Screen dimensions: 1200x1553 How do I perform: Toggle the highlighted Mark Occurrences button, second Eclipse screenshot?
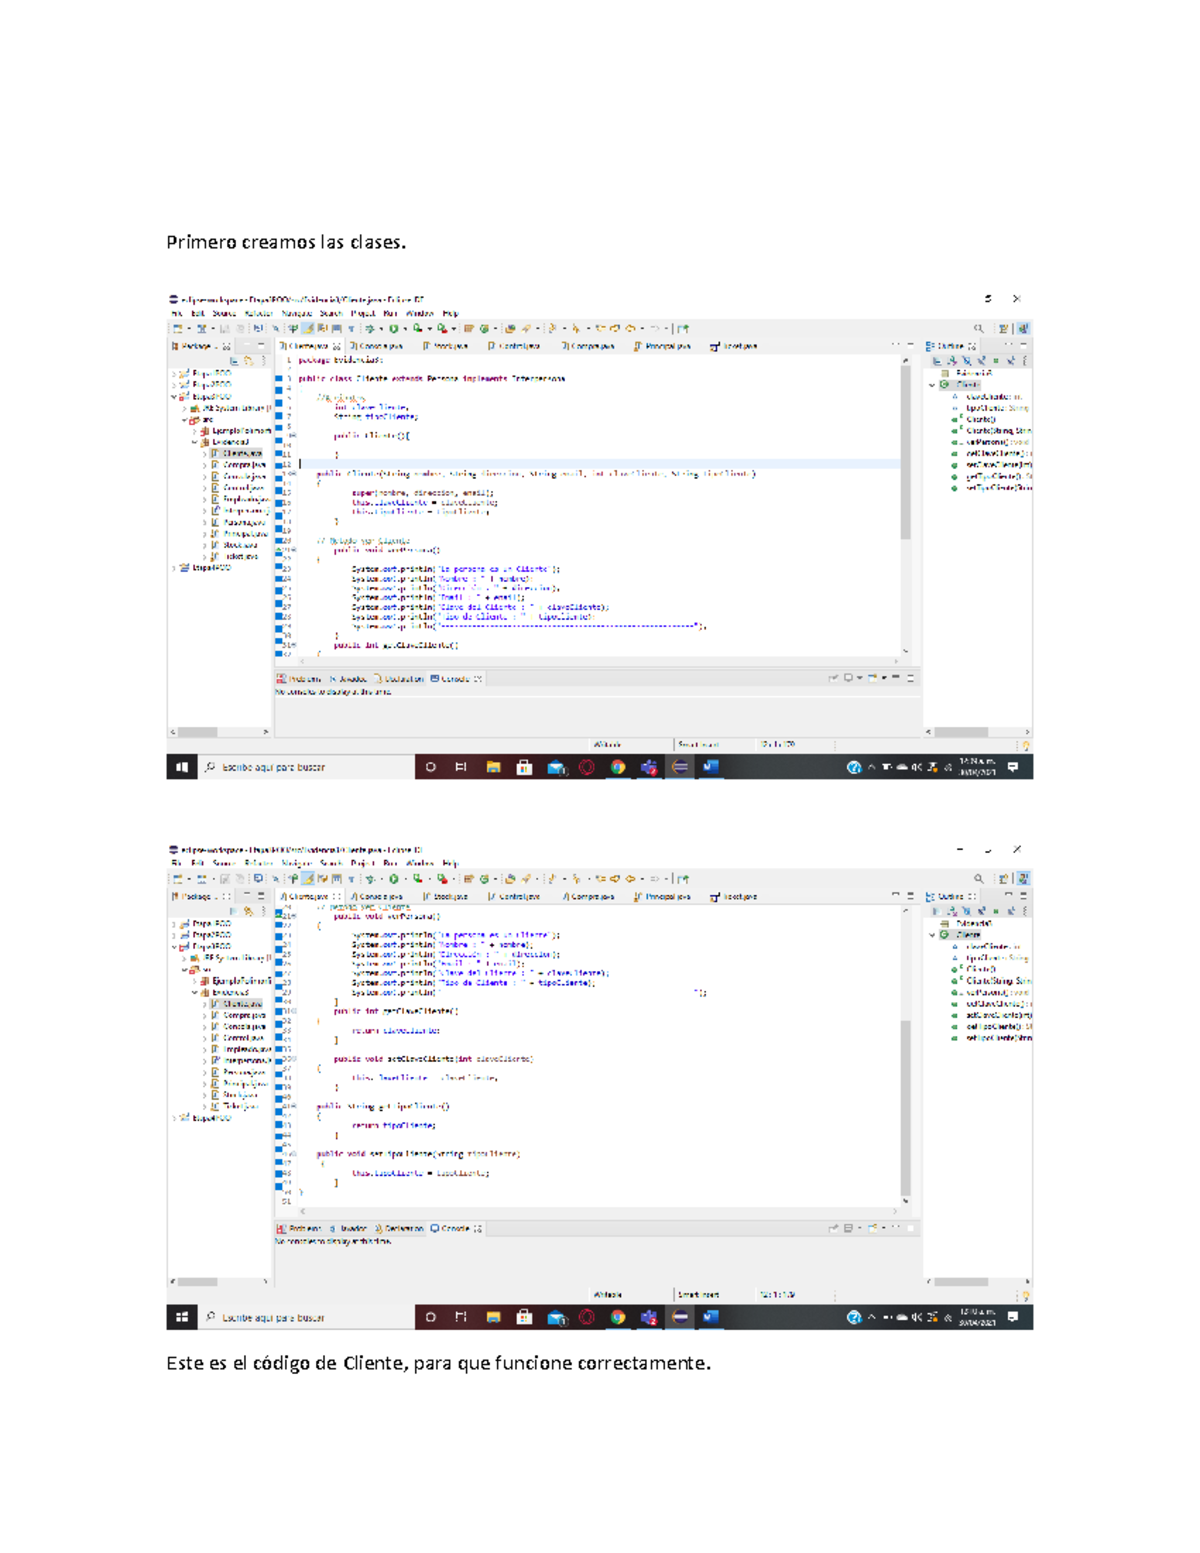(x=310, y=879)
